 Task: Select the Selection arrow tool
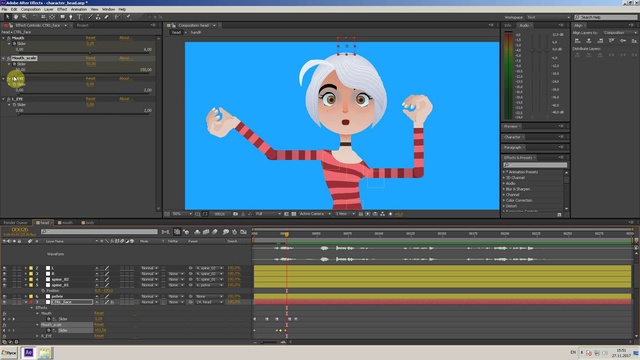[x=7, y=17]
